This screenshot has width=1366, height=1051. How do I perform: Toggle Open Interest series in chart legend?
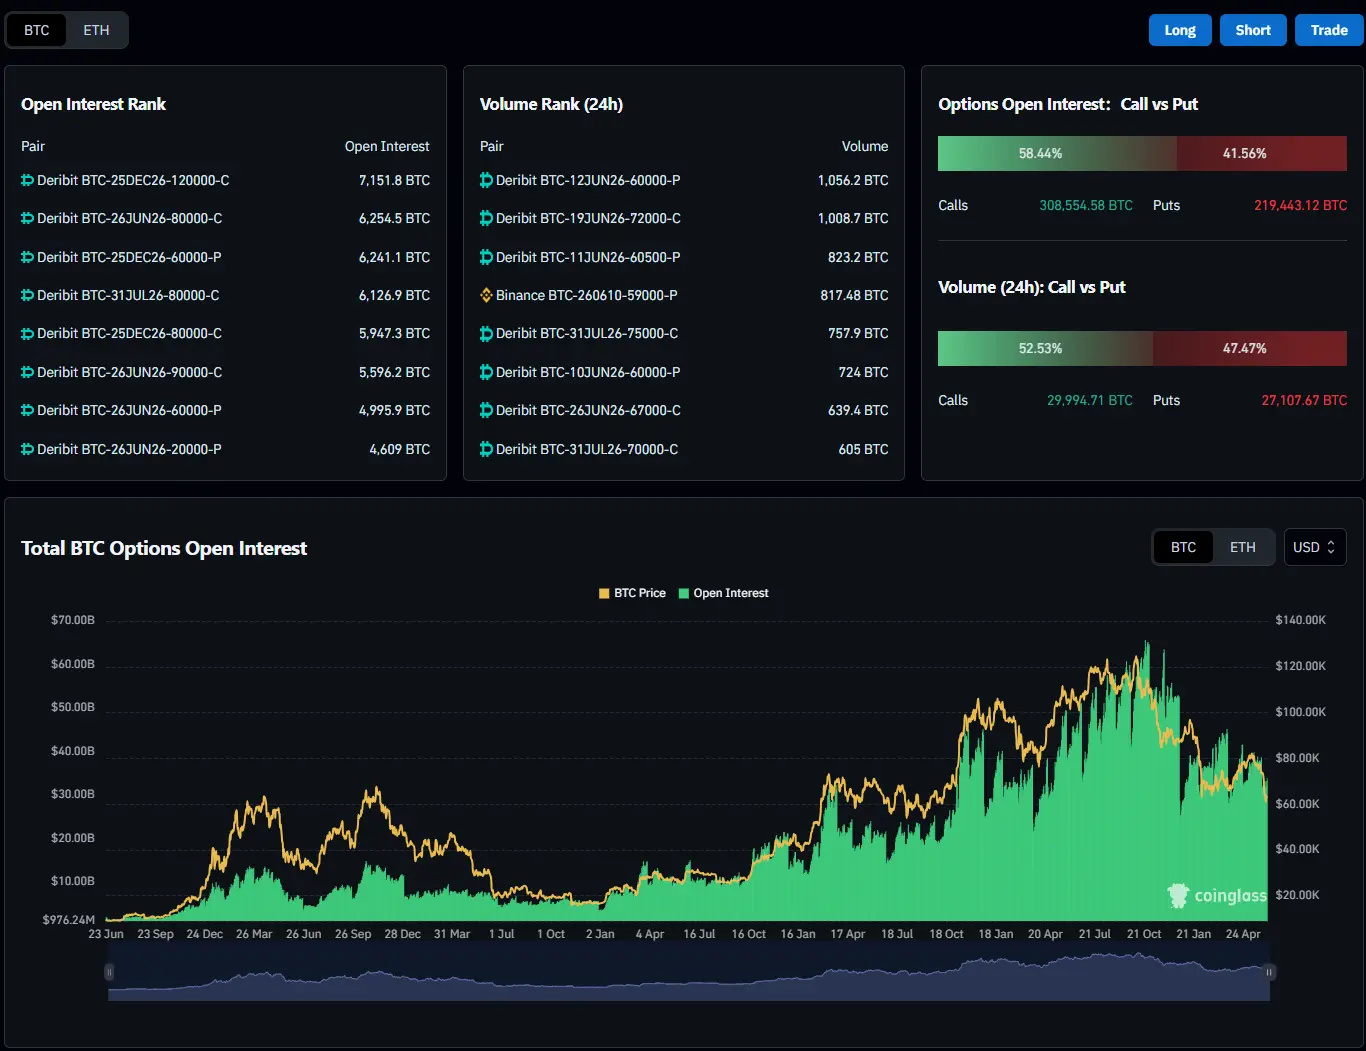[724, 593]
